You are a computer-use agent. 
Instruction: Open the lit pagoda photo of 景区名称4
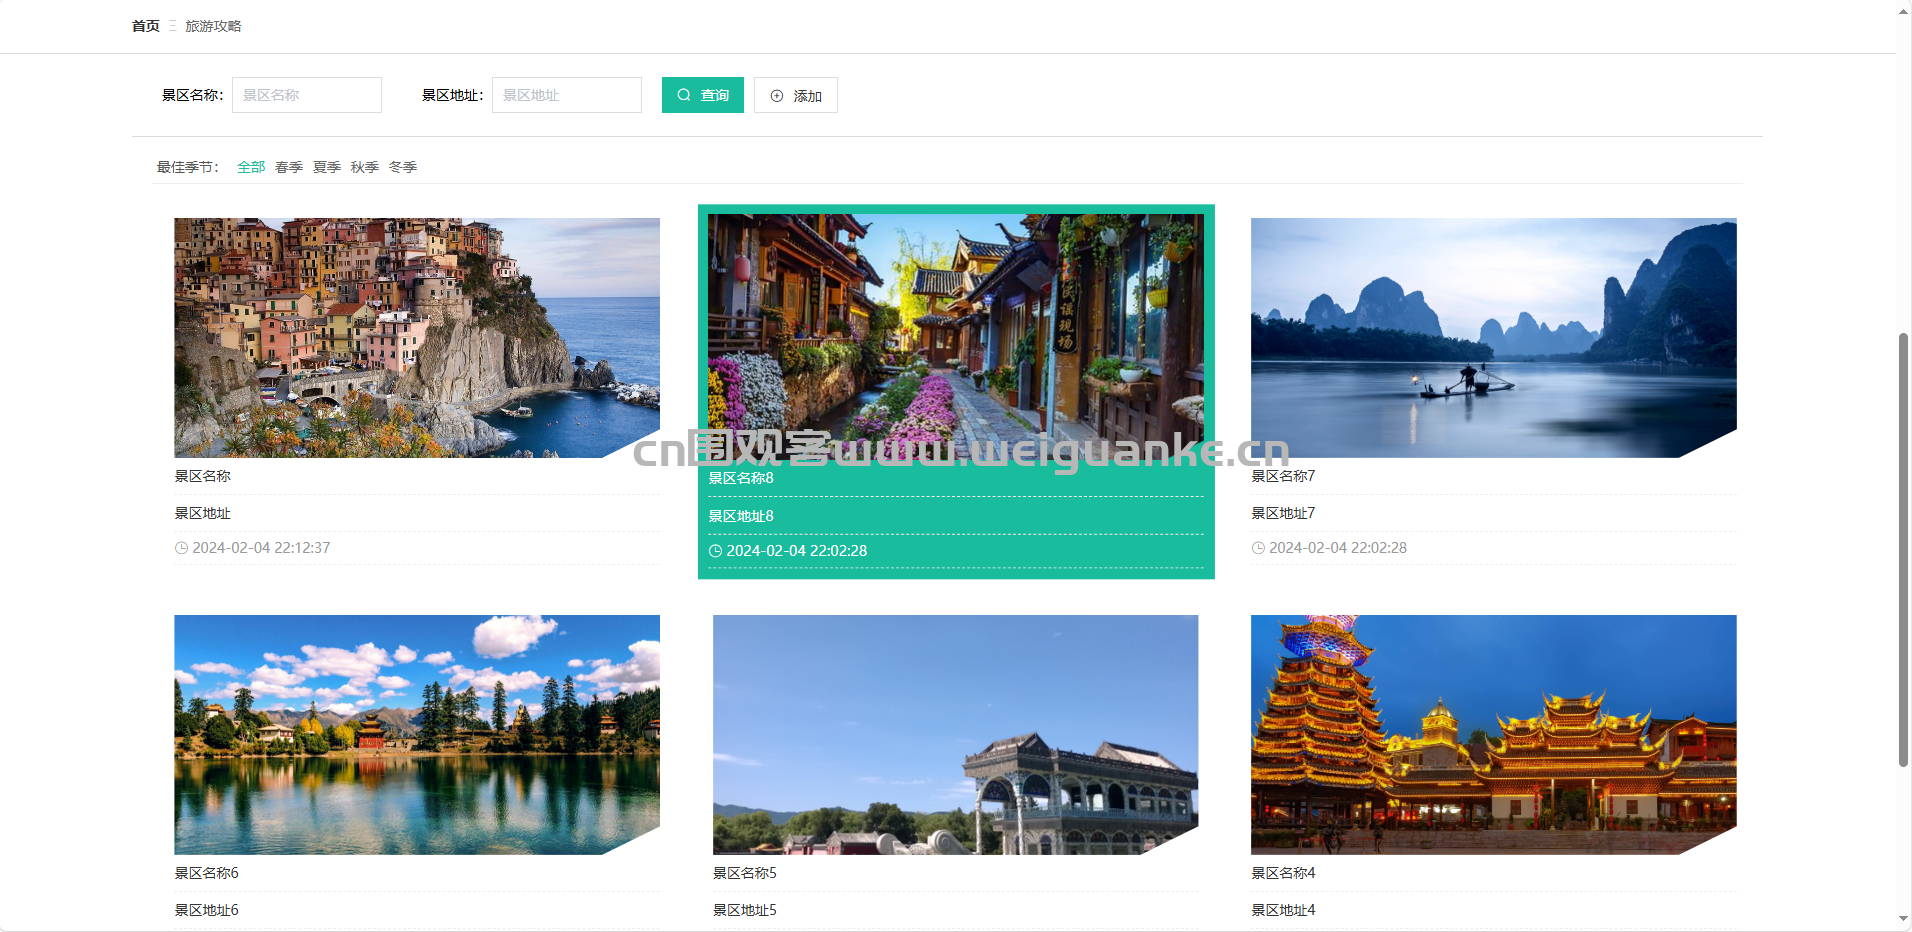pos(1494,735)
